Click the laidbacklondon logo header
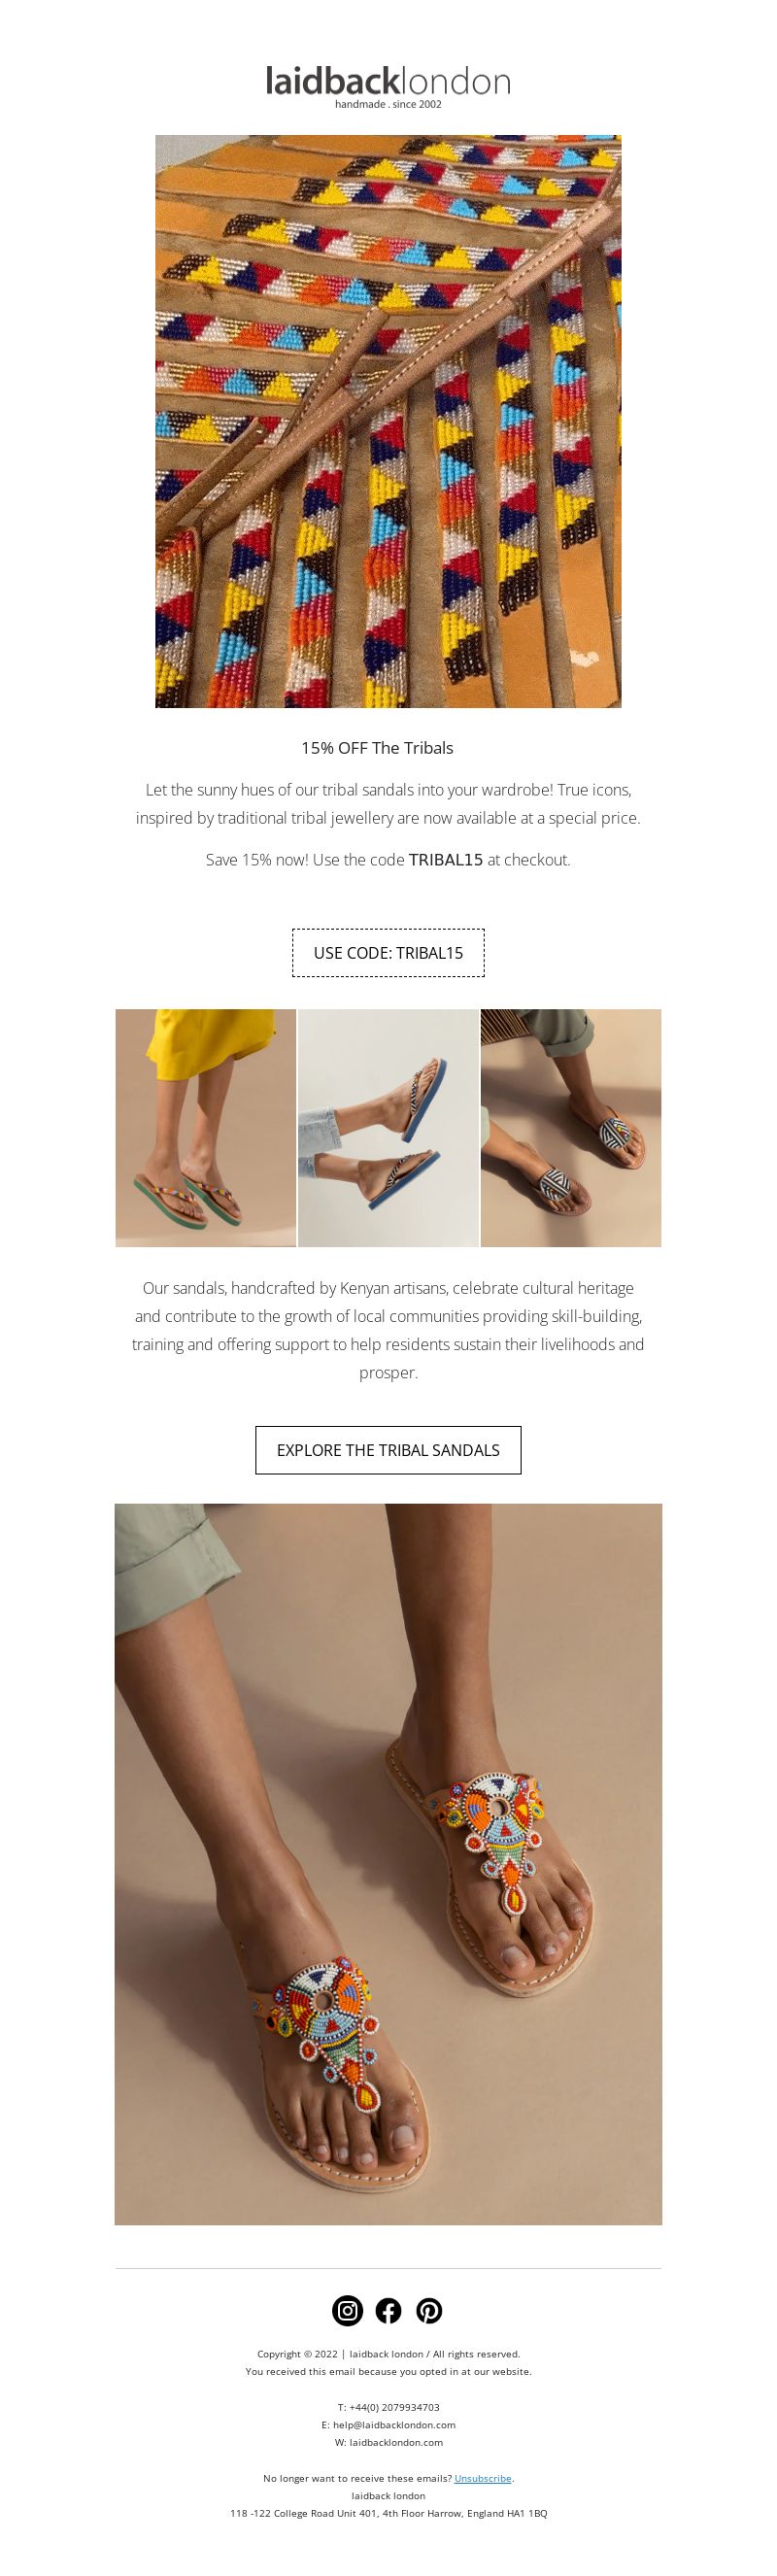Viewport: 777px width, 2576px height. click(x=388, y=85)
